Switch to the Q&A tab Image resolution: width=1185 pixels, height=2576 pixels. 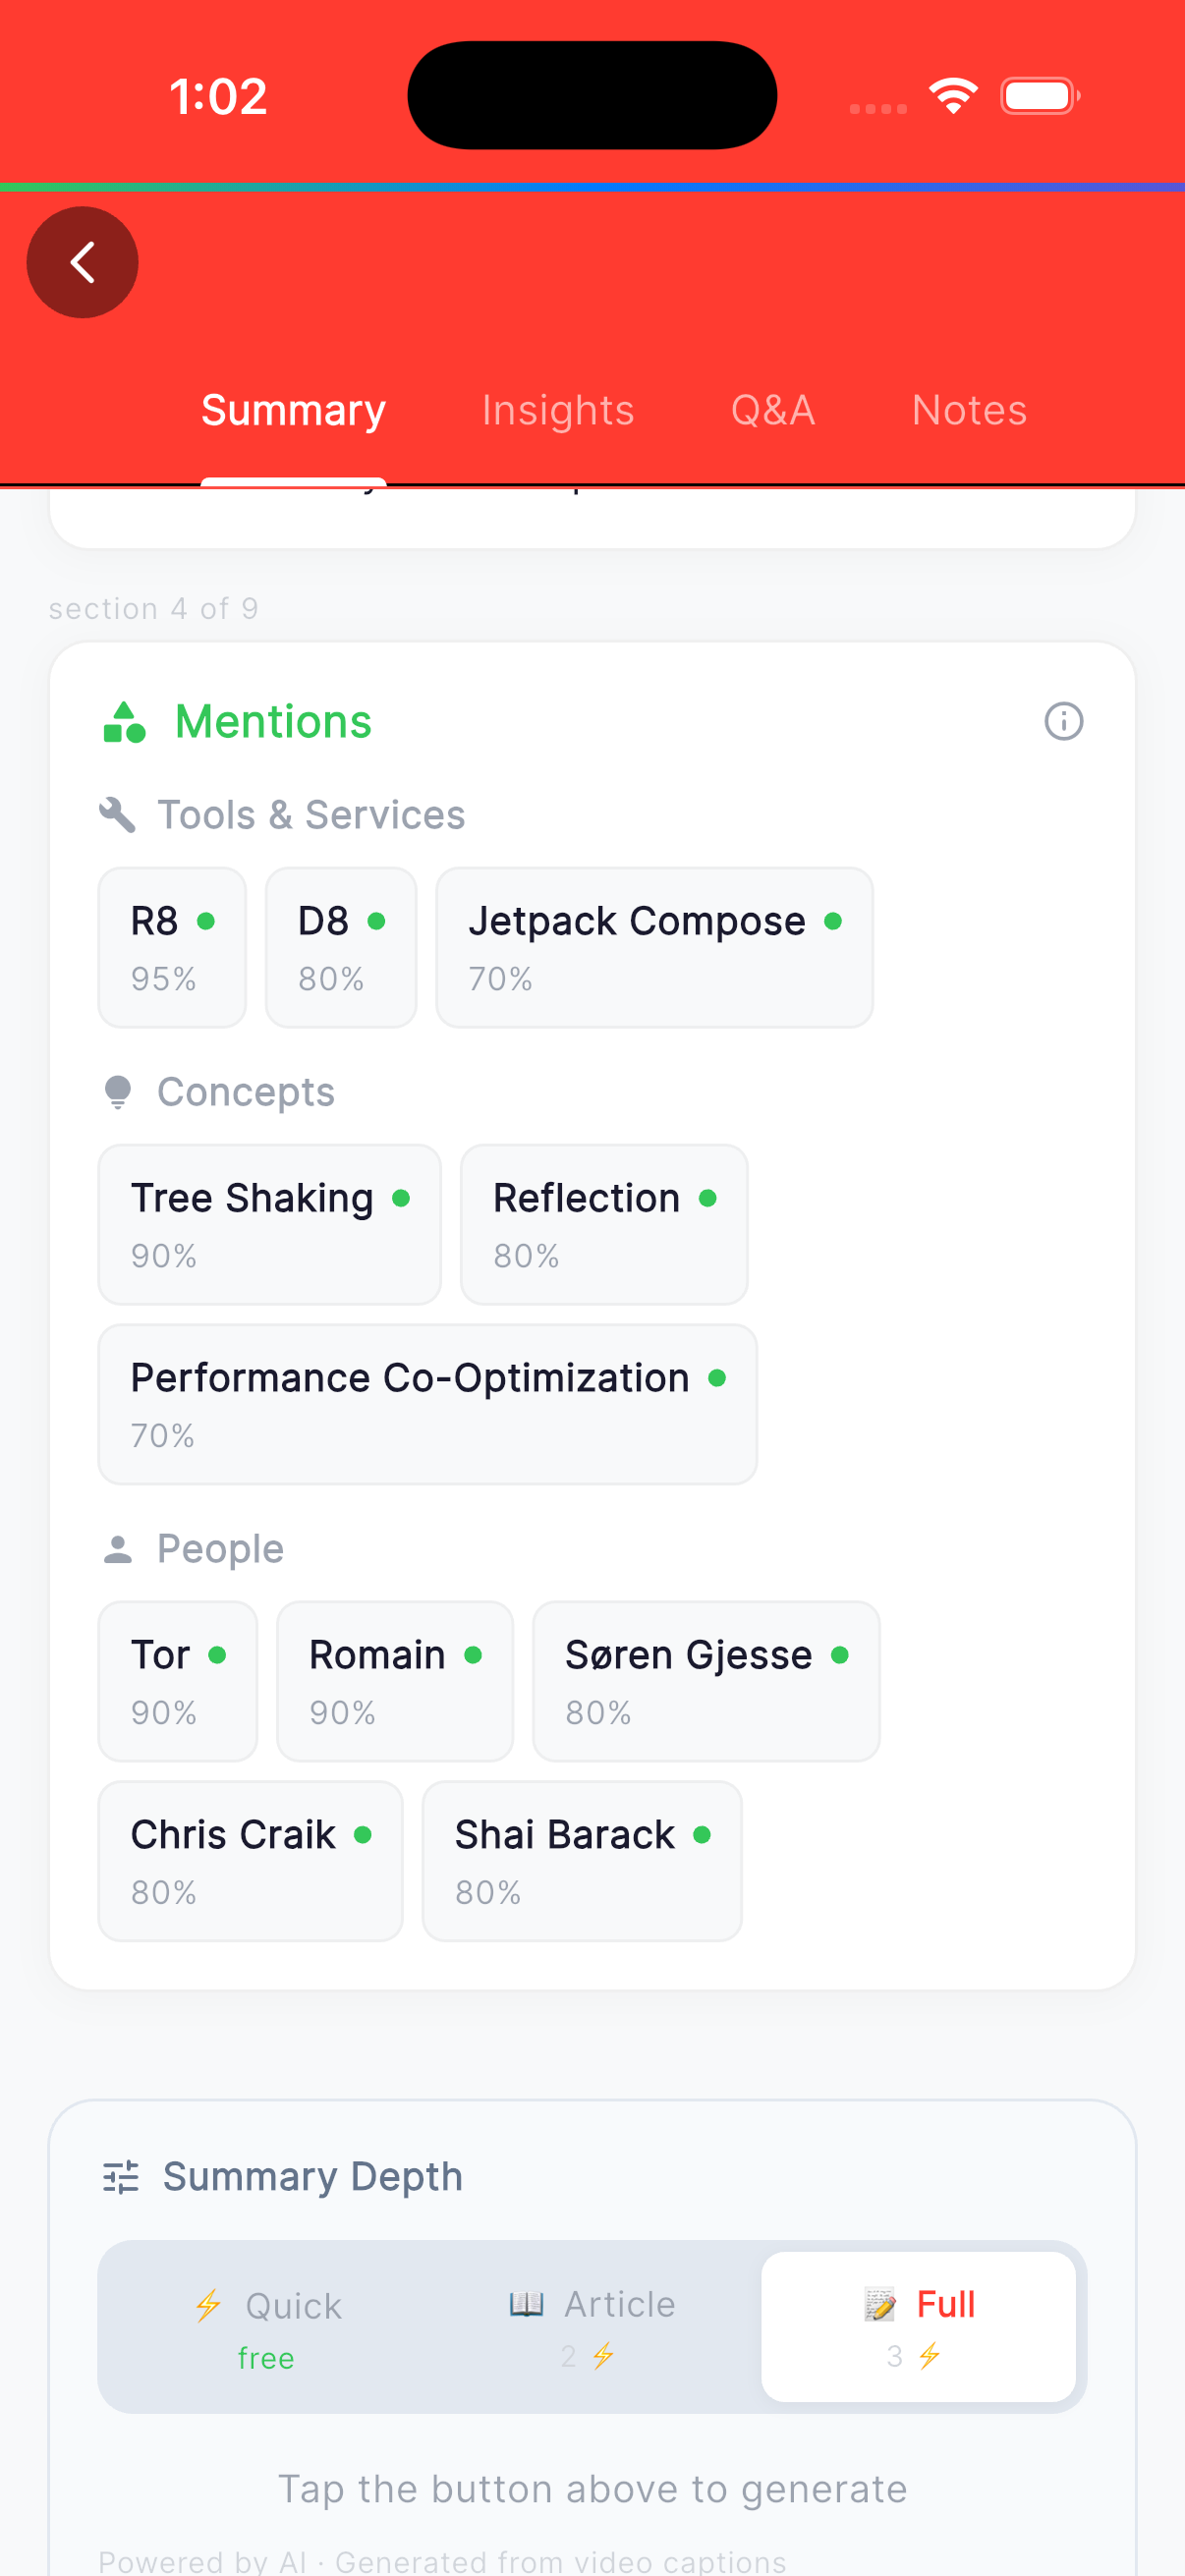click(x=773, y=411)
